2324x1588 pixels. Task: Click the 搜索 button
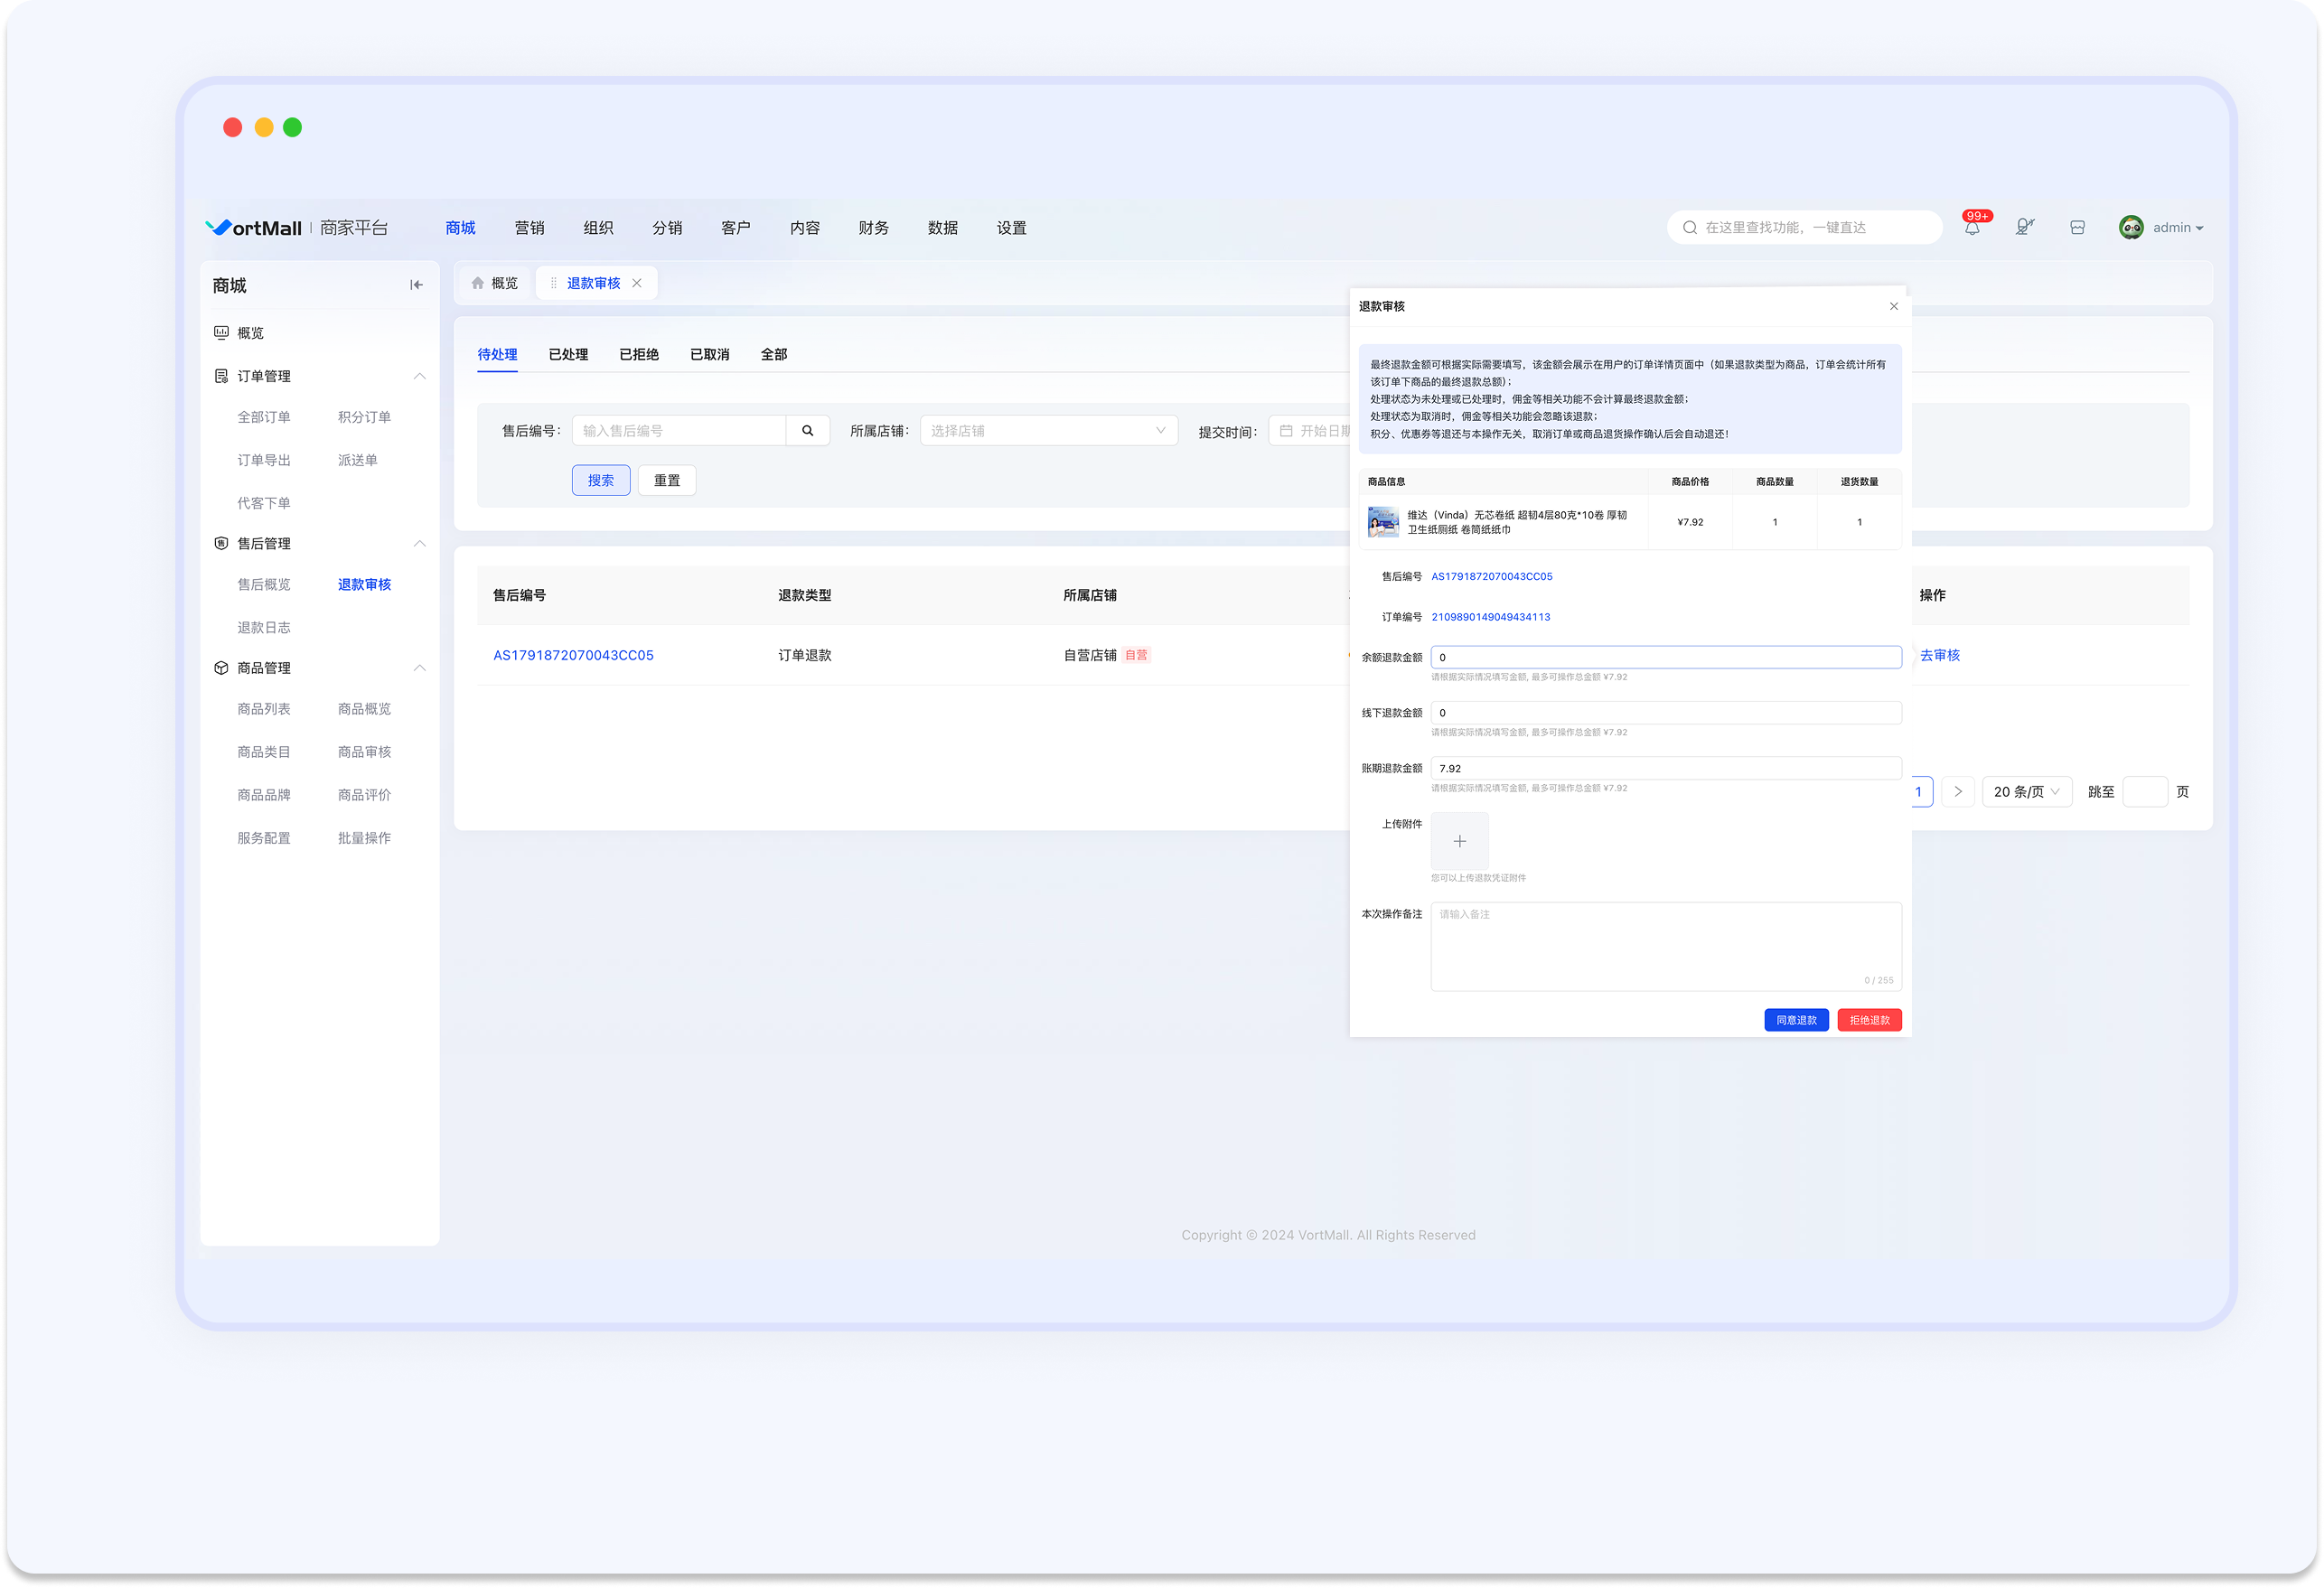(601, 480)
